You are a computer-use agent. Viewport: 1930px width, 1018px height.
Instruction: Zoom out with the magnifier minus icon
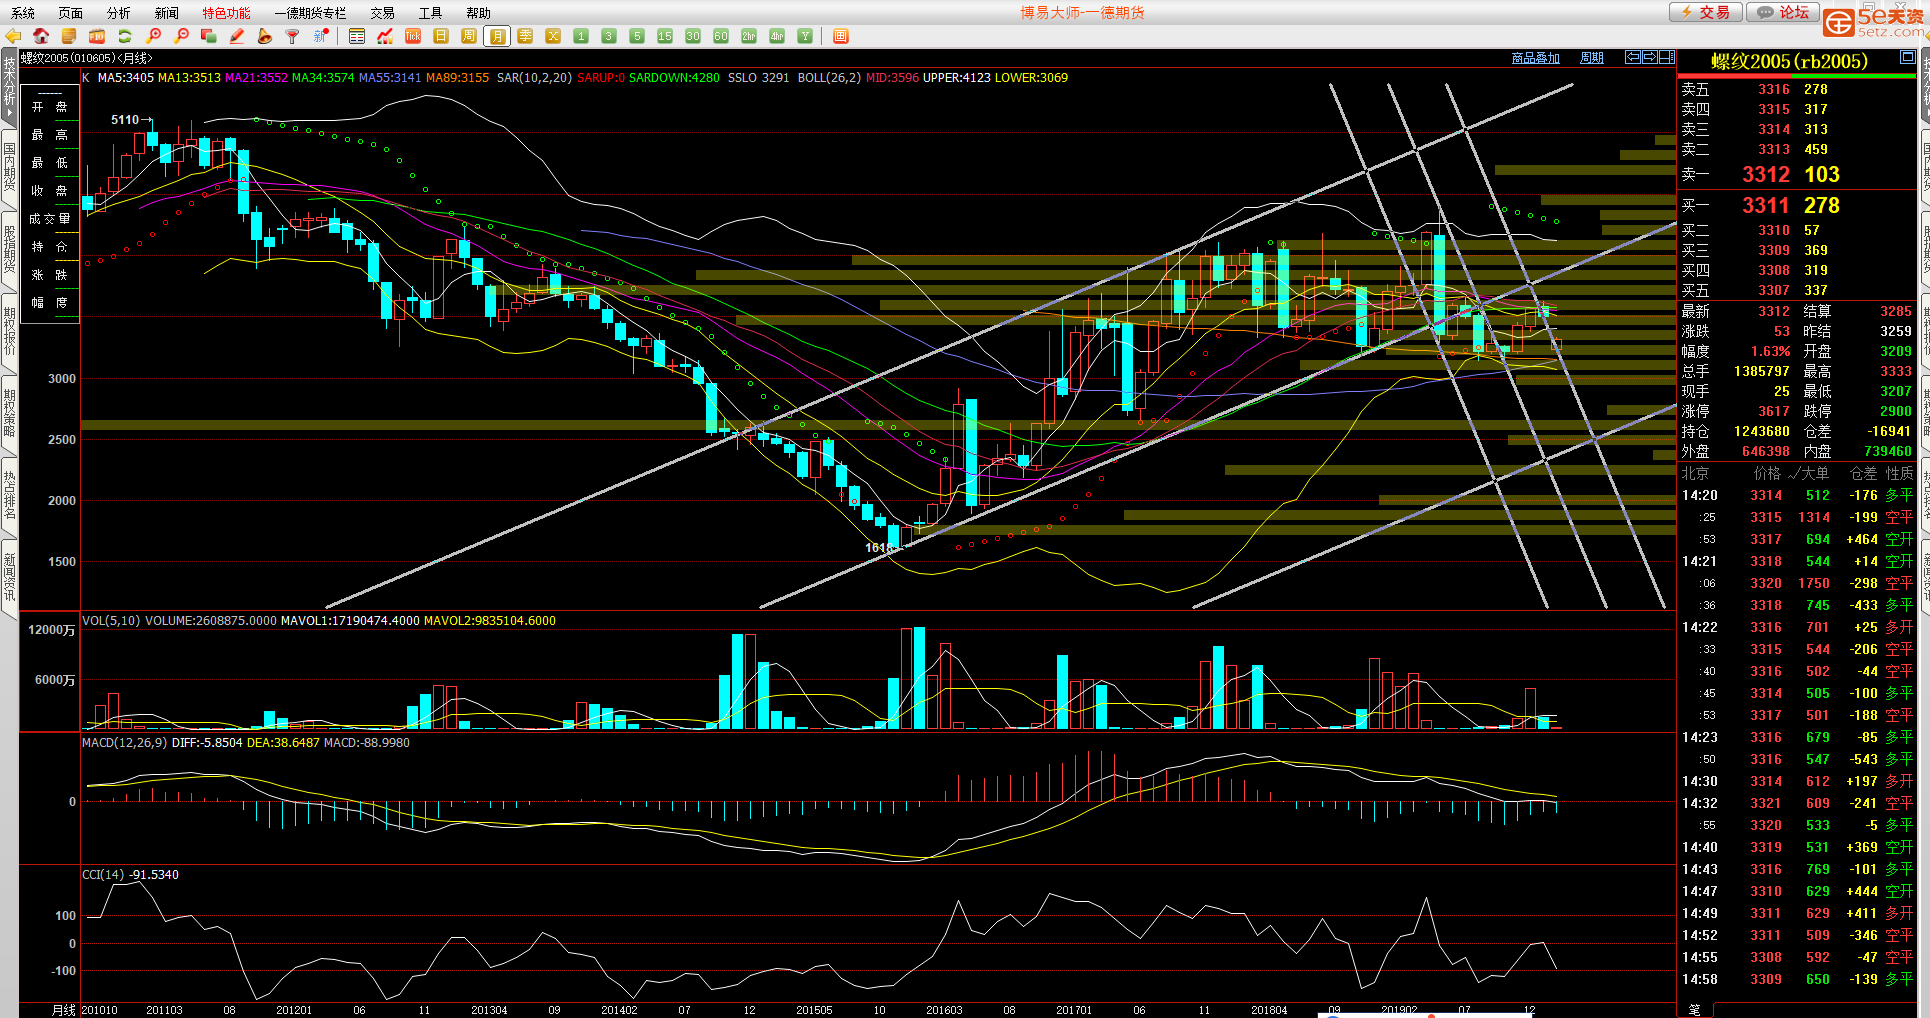(x=181, y=36)
